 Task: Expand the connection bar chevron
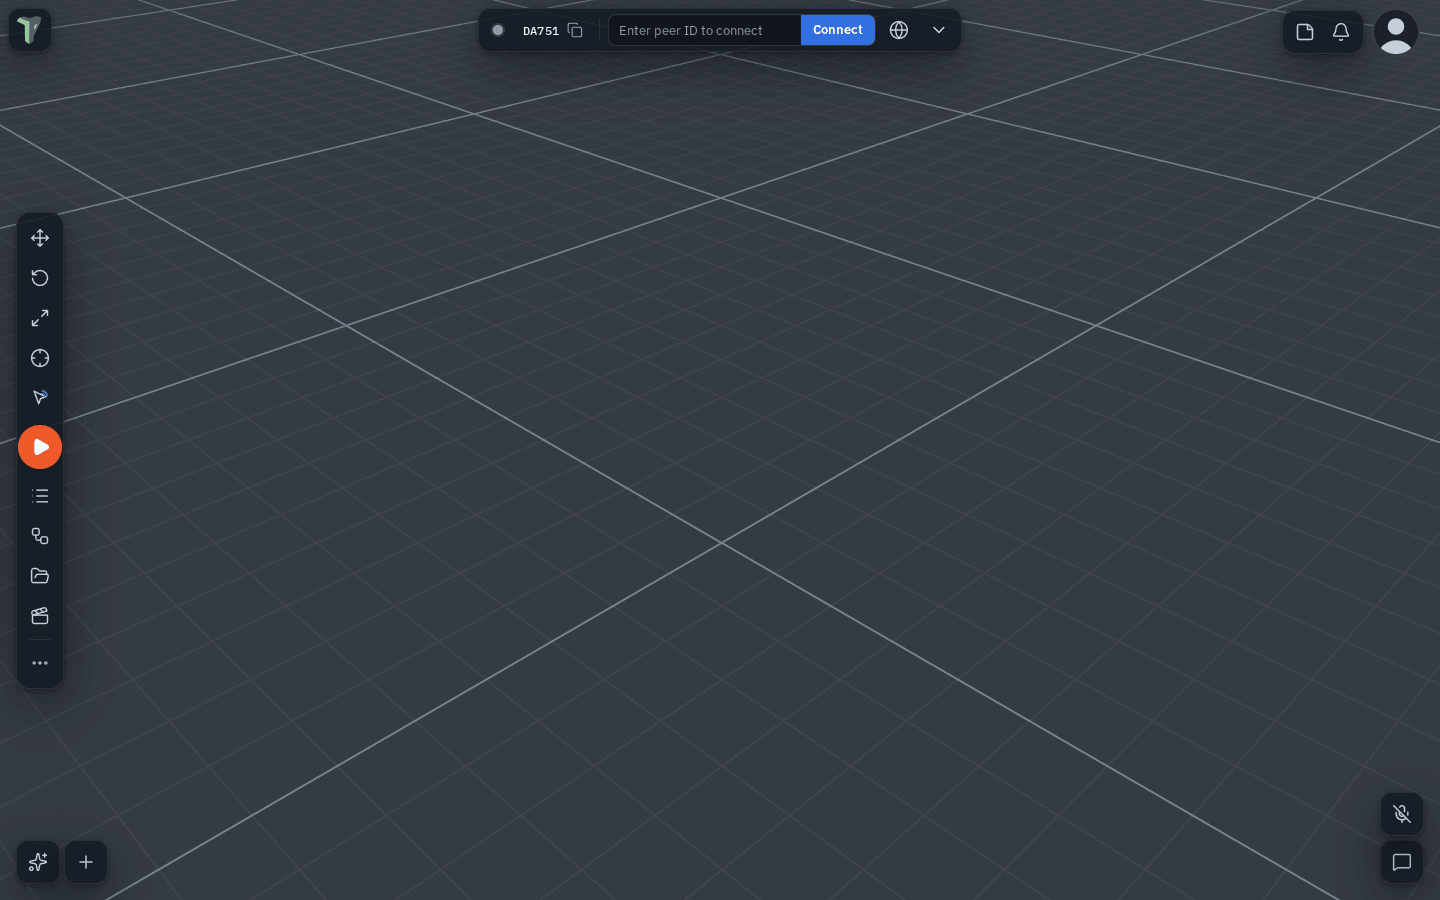click(939, 30)
